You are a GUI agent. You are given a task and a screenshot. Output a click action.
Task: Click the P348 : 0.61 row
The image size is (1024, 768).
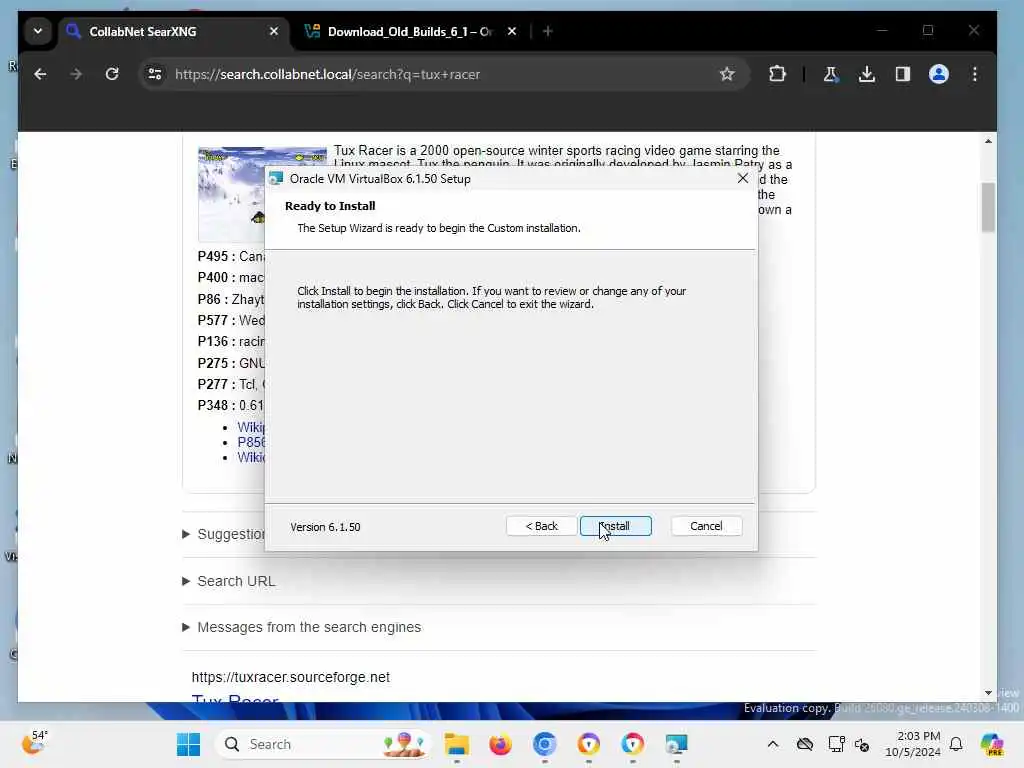coord(231,406)
